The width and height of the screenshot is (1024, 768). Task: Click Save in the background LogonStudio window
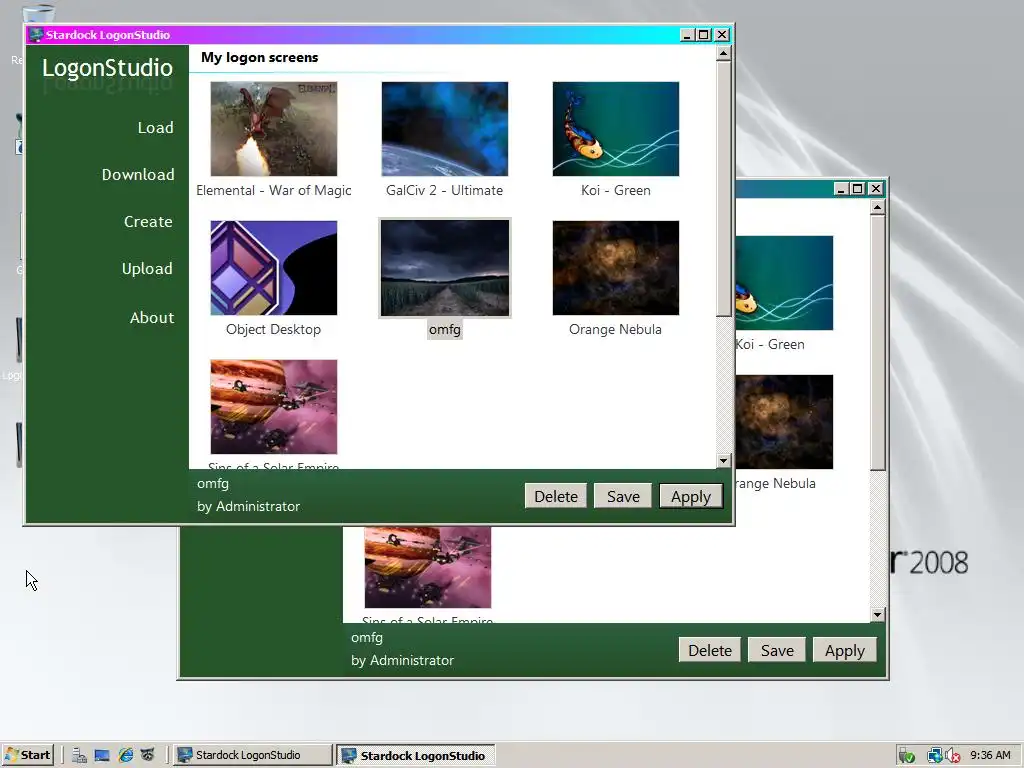point(777,650)
